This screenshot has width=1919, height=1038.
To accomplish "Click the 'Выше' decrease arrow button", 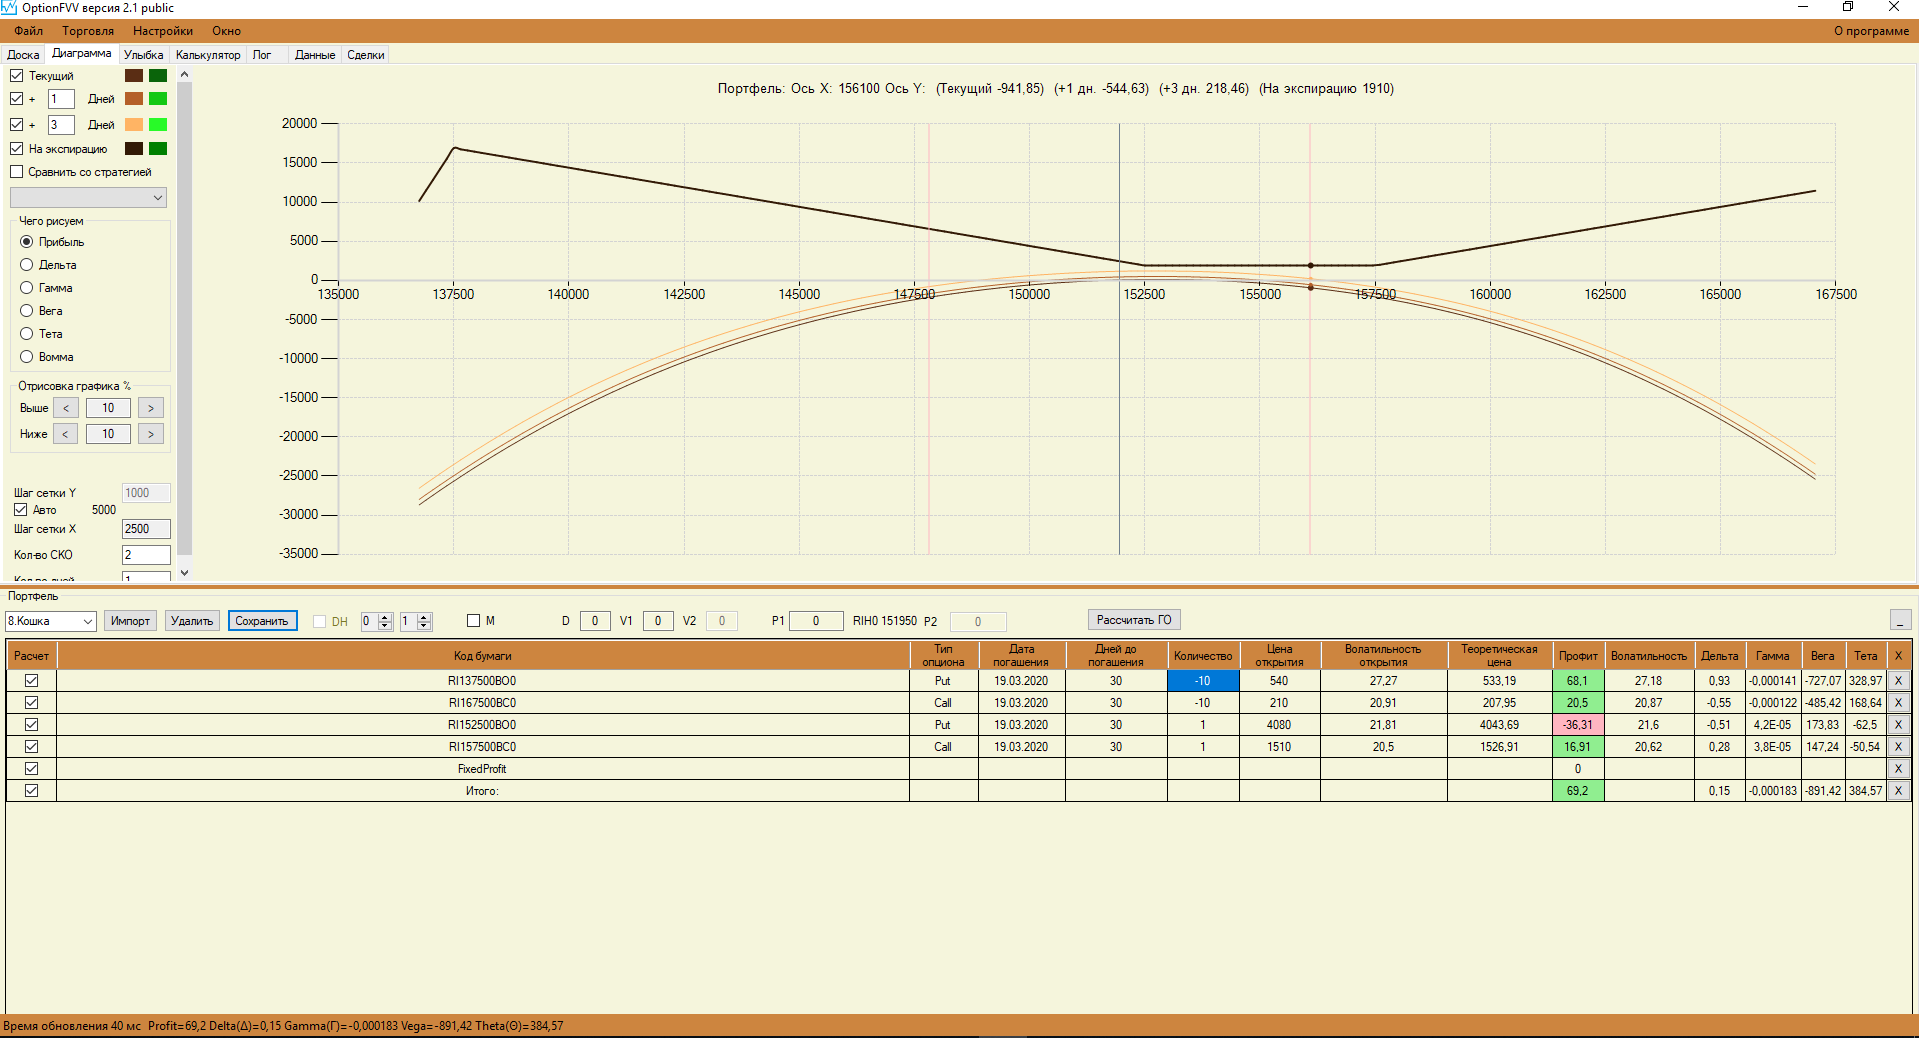I will (x=66, y=408).
